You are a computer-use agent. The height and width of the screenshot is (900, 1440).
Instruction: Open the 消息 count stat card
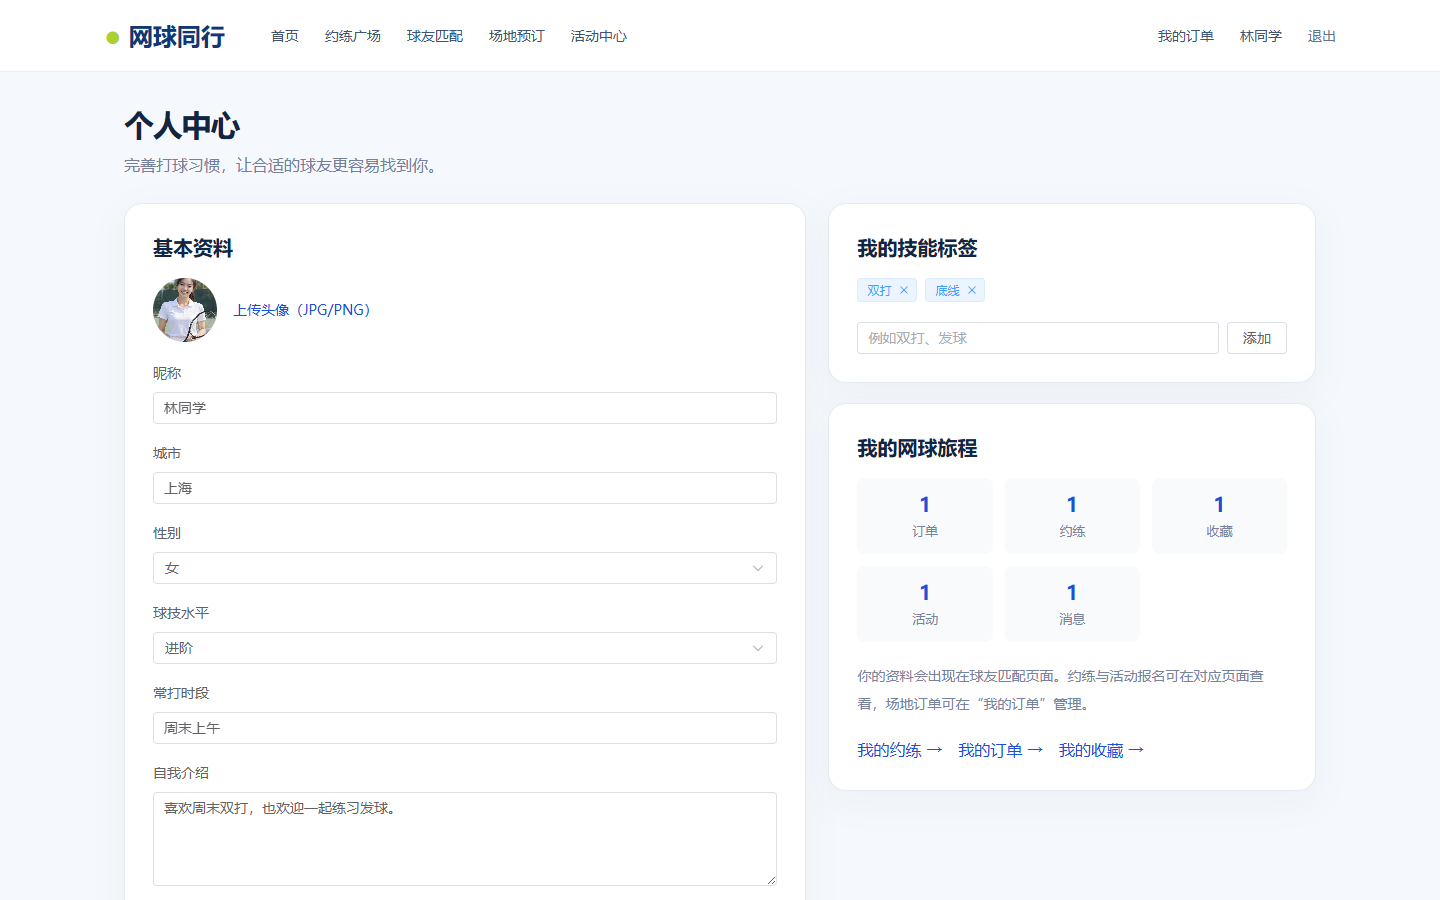1072,604
